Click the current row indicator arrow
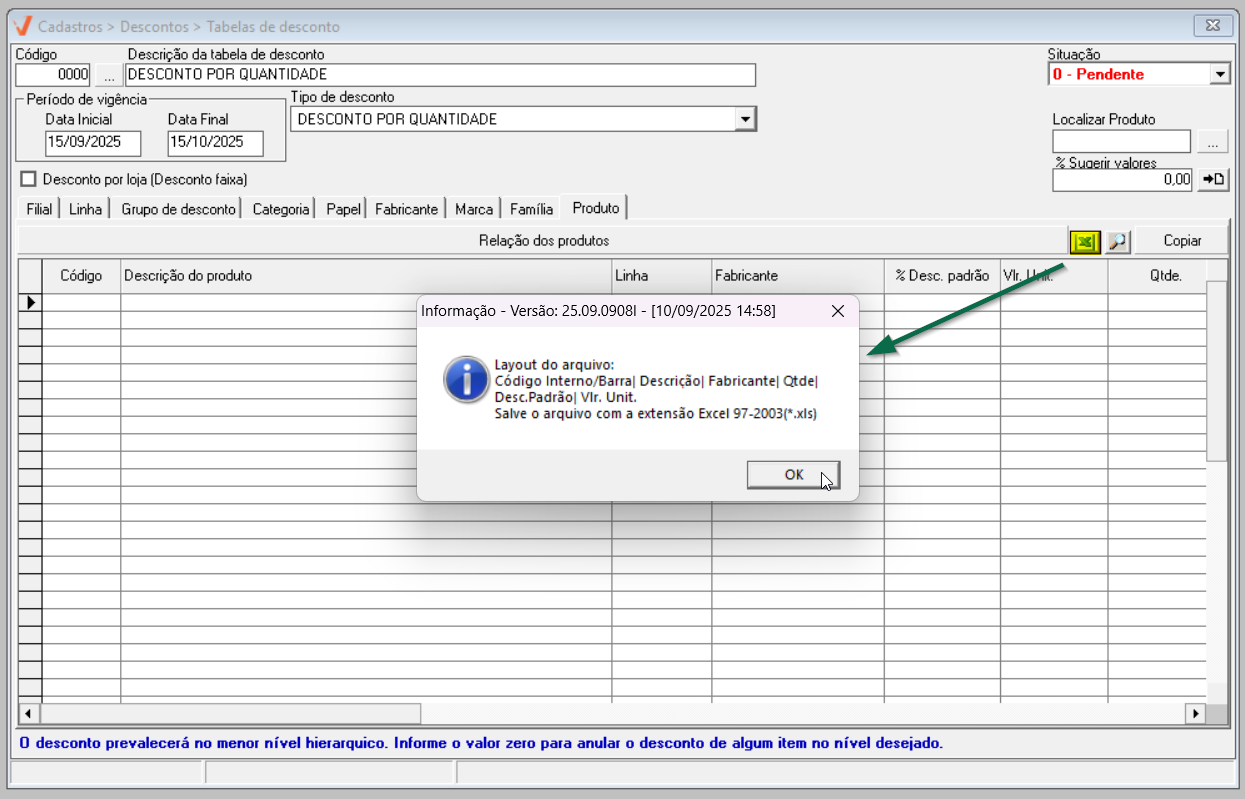The width and height of the screenshot is (1245, 799). pyautogui.click(x=30, y=301)
